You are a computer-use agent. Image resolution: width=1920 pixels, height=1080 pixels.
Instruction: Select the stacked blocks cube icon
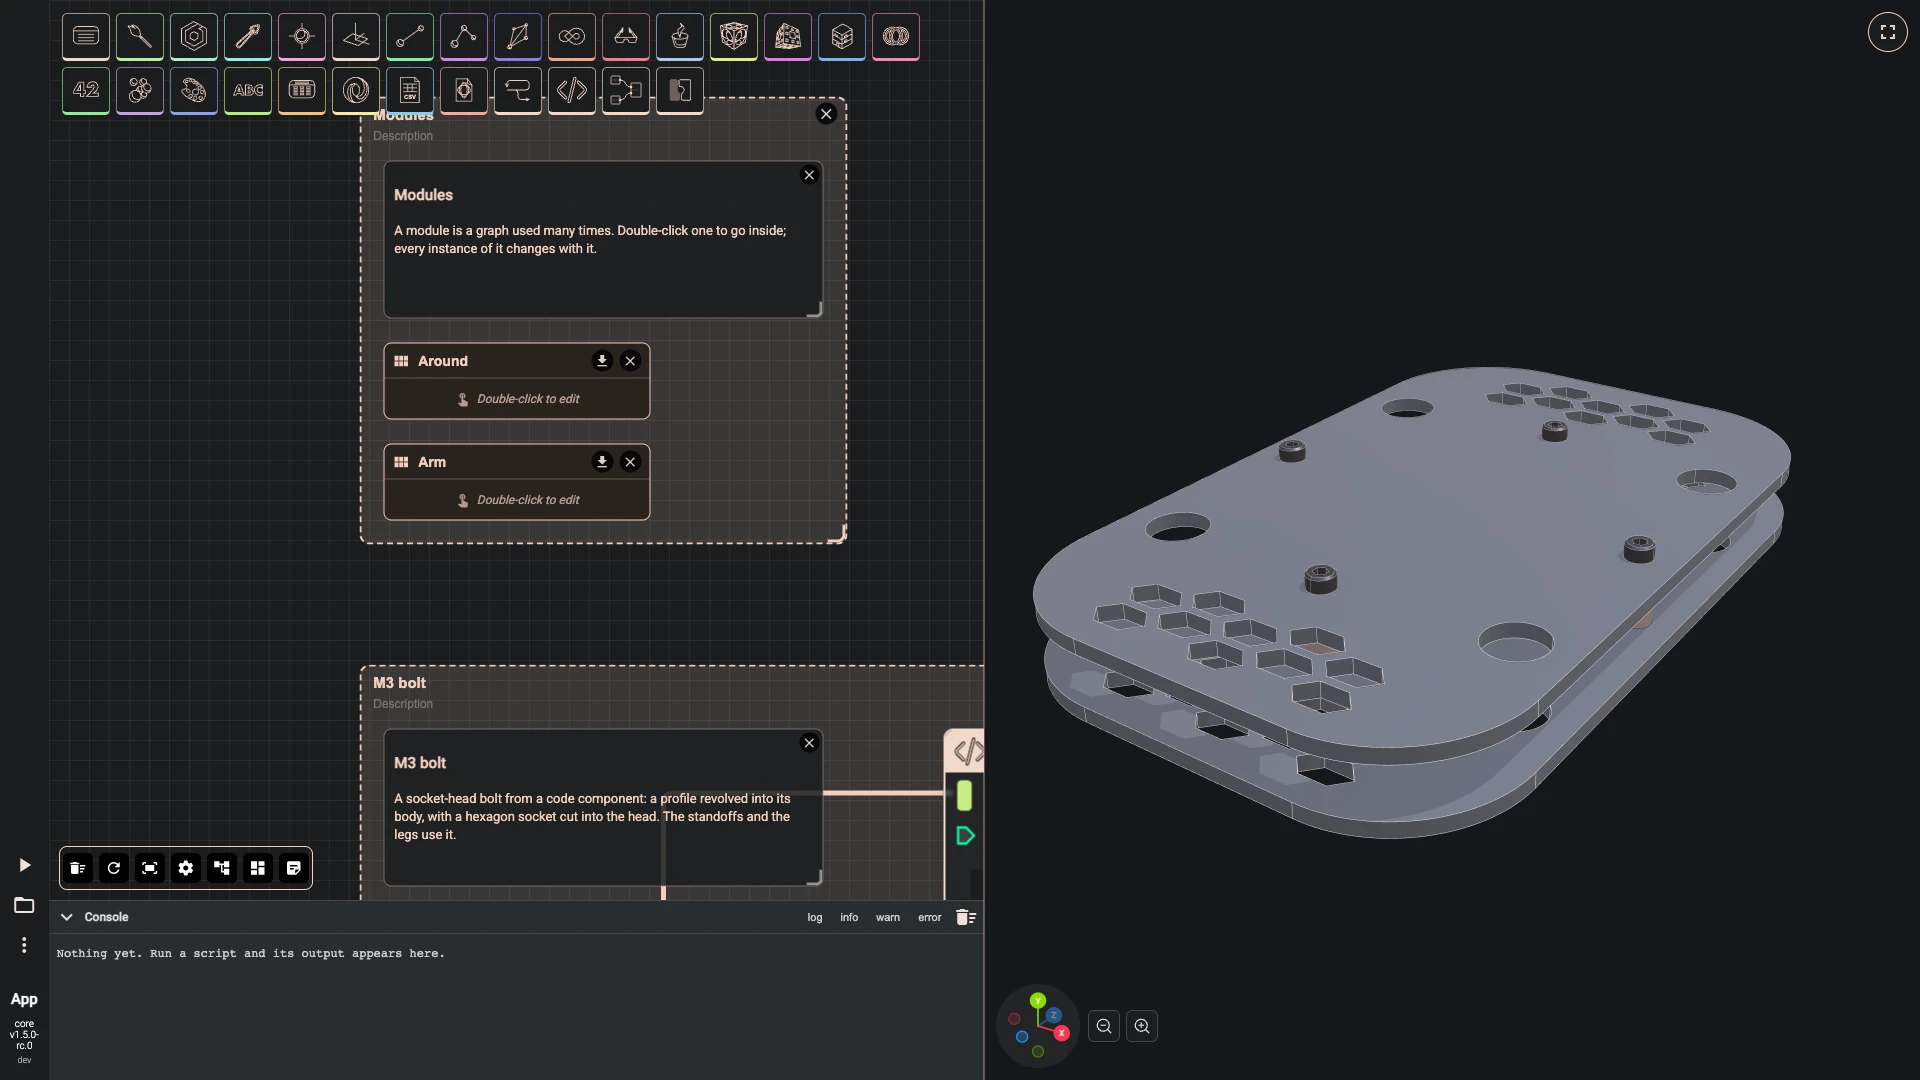point(842,37)
